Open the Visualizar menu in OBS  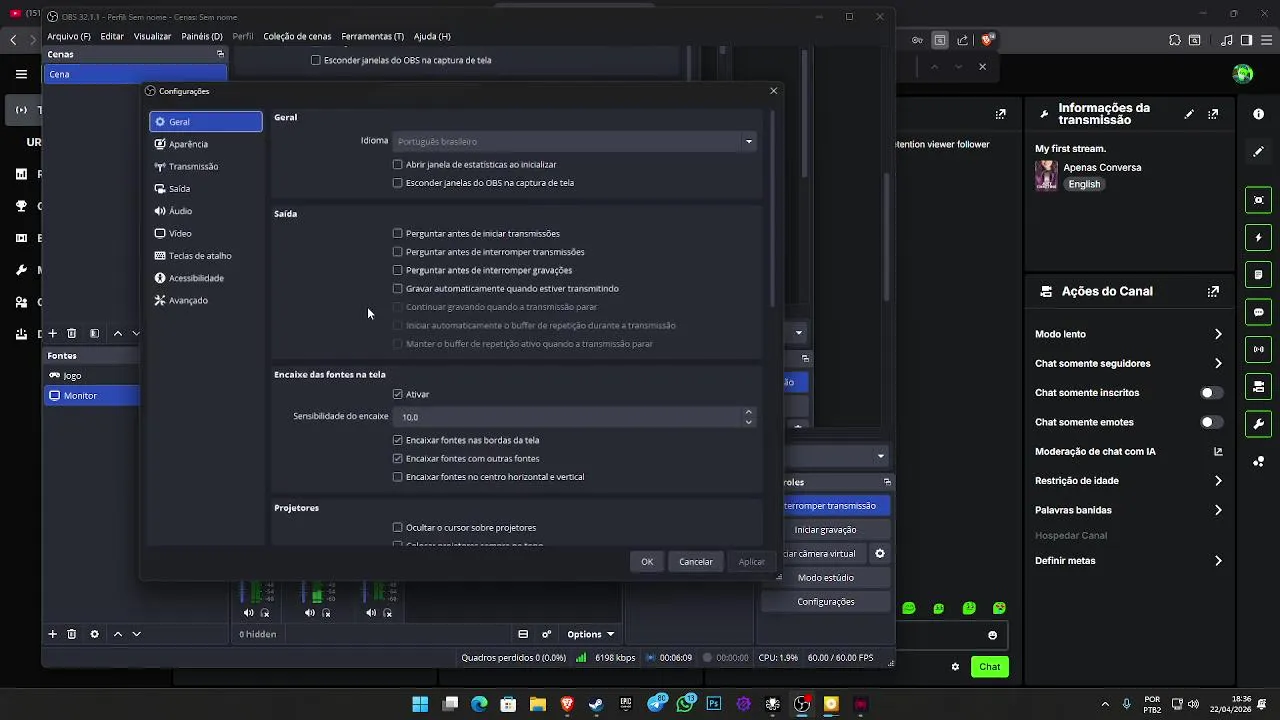pos(153,36)
